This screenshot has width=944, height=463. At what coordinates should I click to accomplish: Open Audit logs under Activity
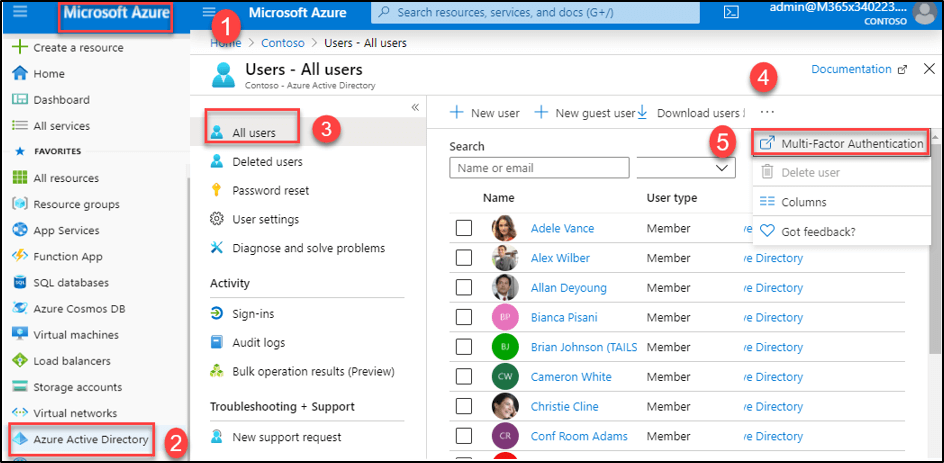point(258,342)
